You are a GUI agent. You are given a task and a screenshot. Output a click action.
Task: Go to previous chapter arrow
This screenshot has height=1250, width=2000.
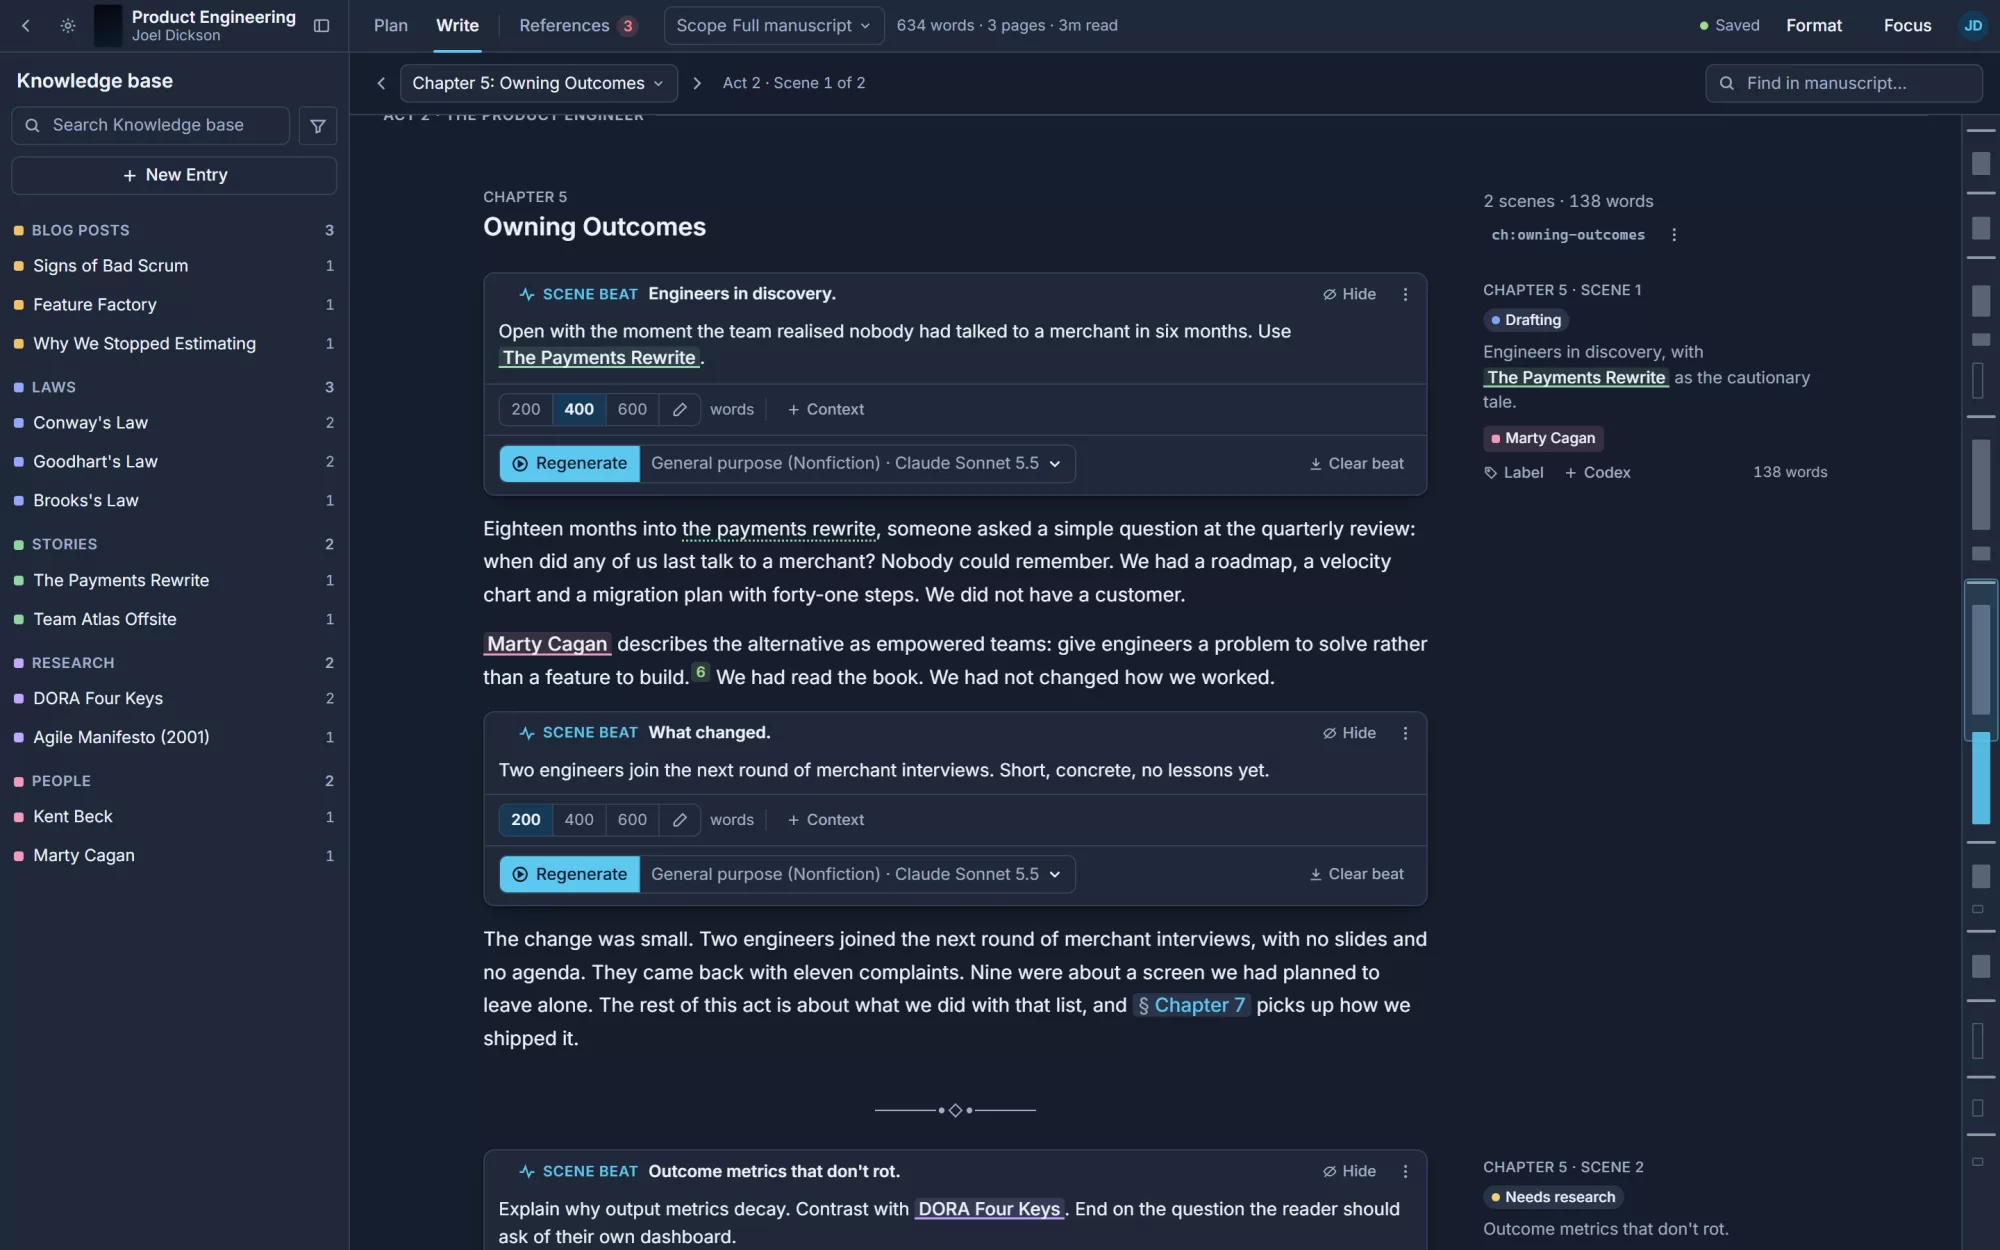[x=381, y=83]
